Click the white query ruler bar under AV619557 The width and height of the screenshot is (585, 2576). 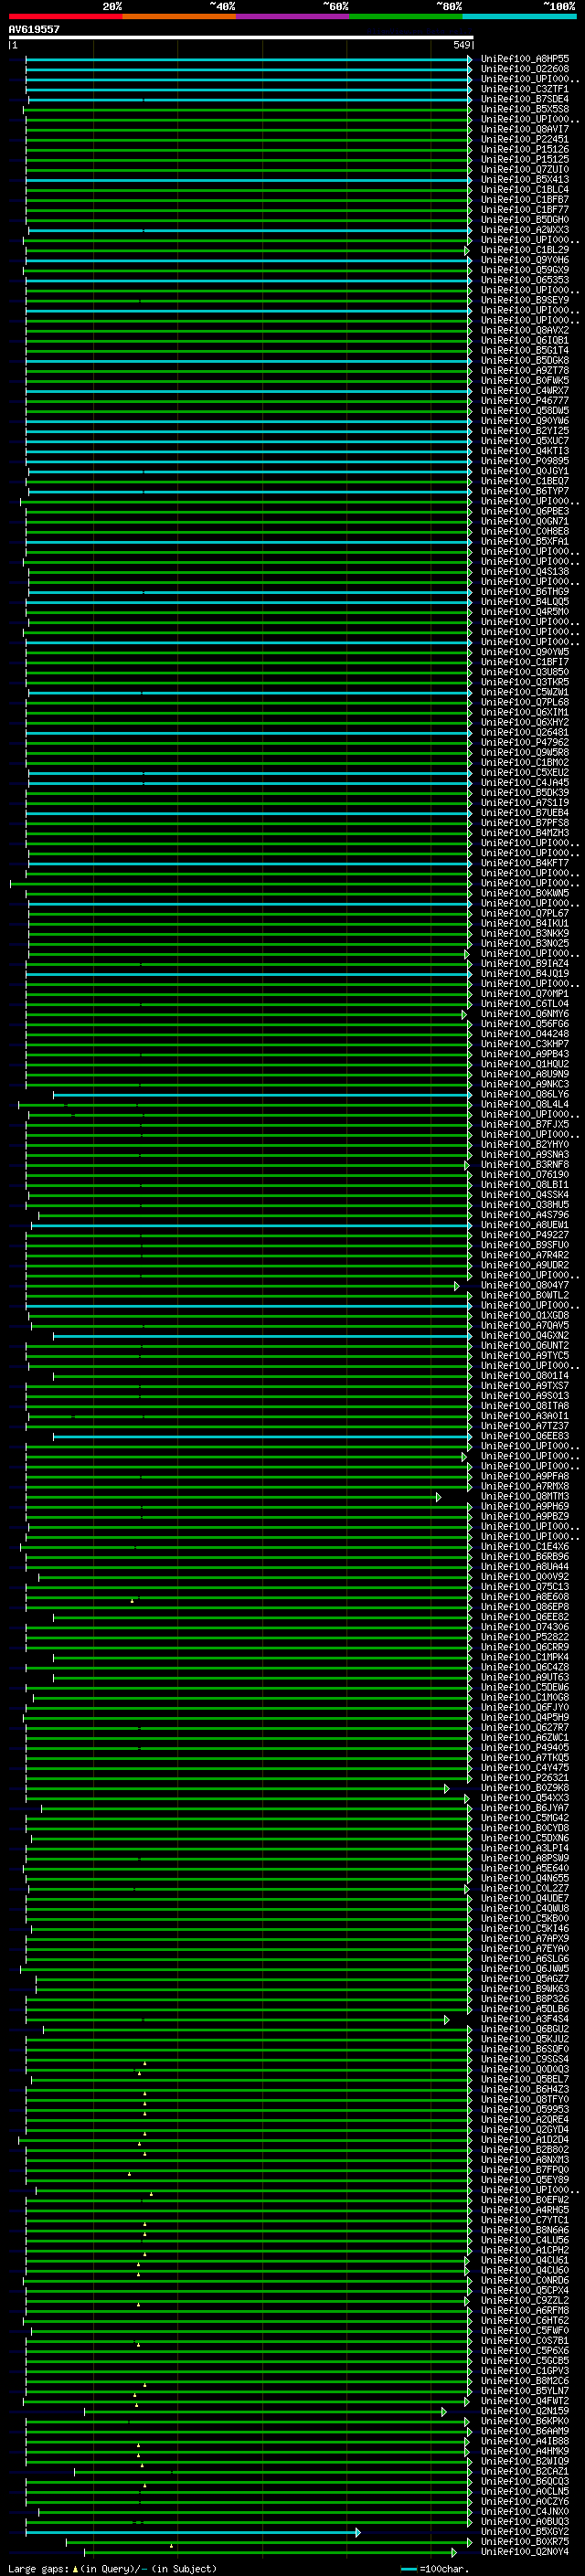(x=240, y=37)
